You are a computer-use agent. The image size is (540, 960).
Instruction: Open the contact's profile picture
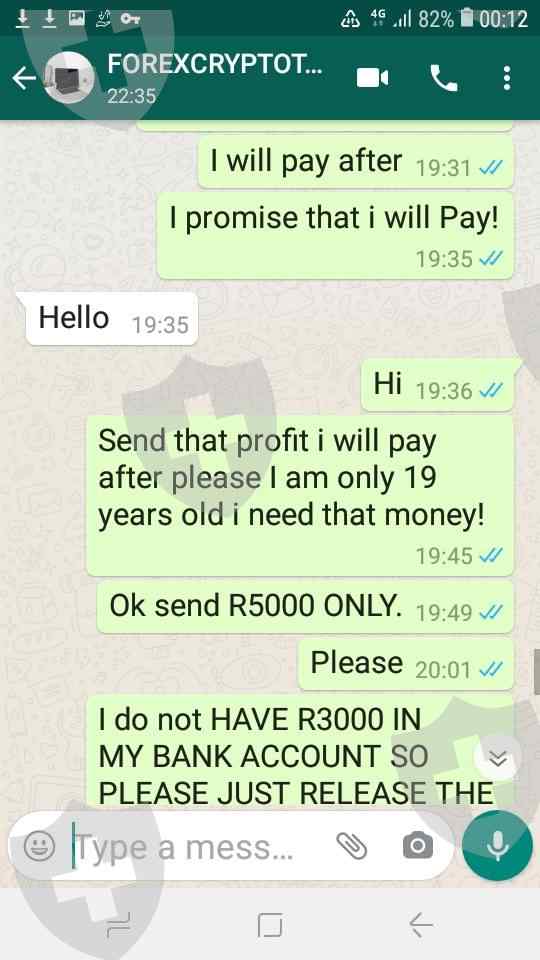(x=70, y=78)
